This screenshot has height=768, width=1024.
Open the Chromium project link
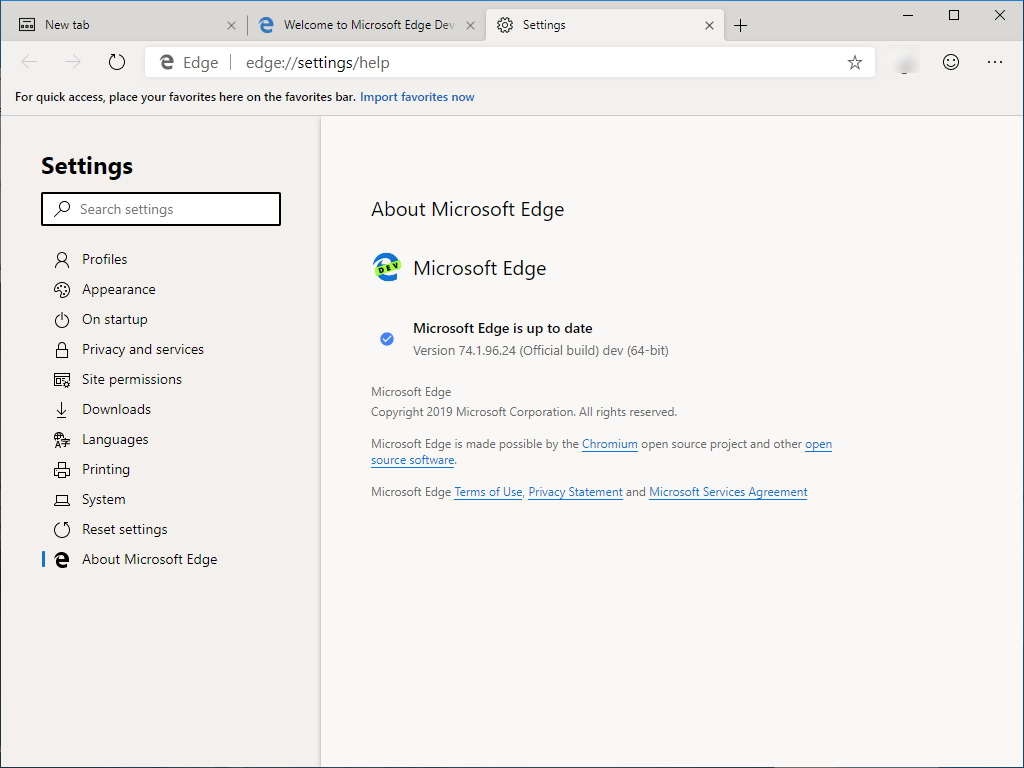610,444
